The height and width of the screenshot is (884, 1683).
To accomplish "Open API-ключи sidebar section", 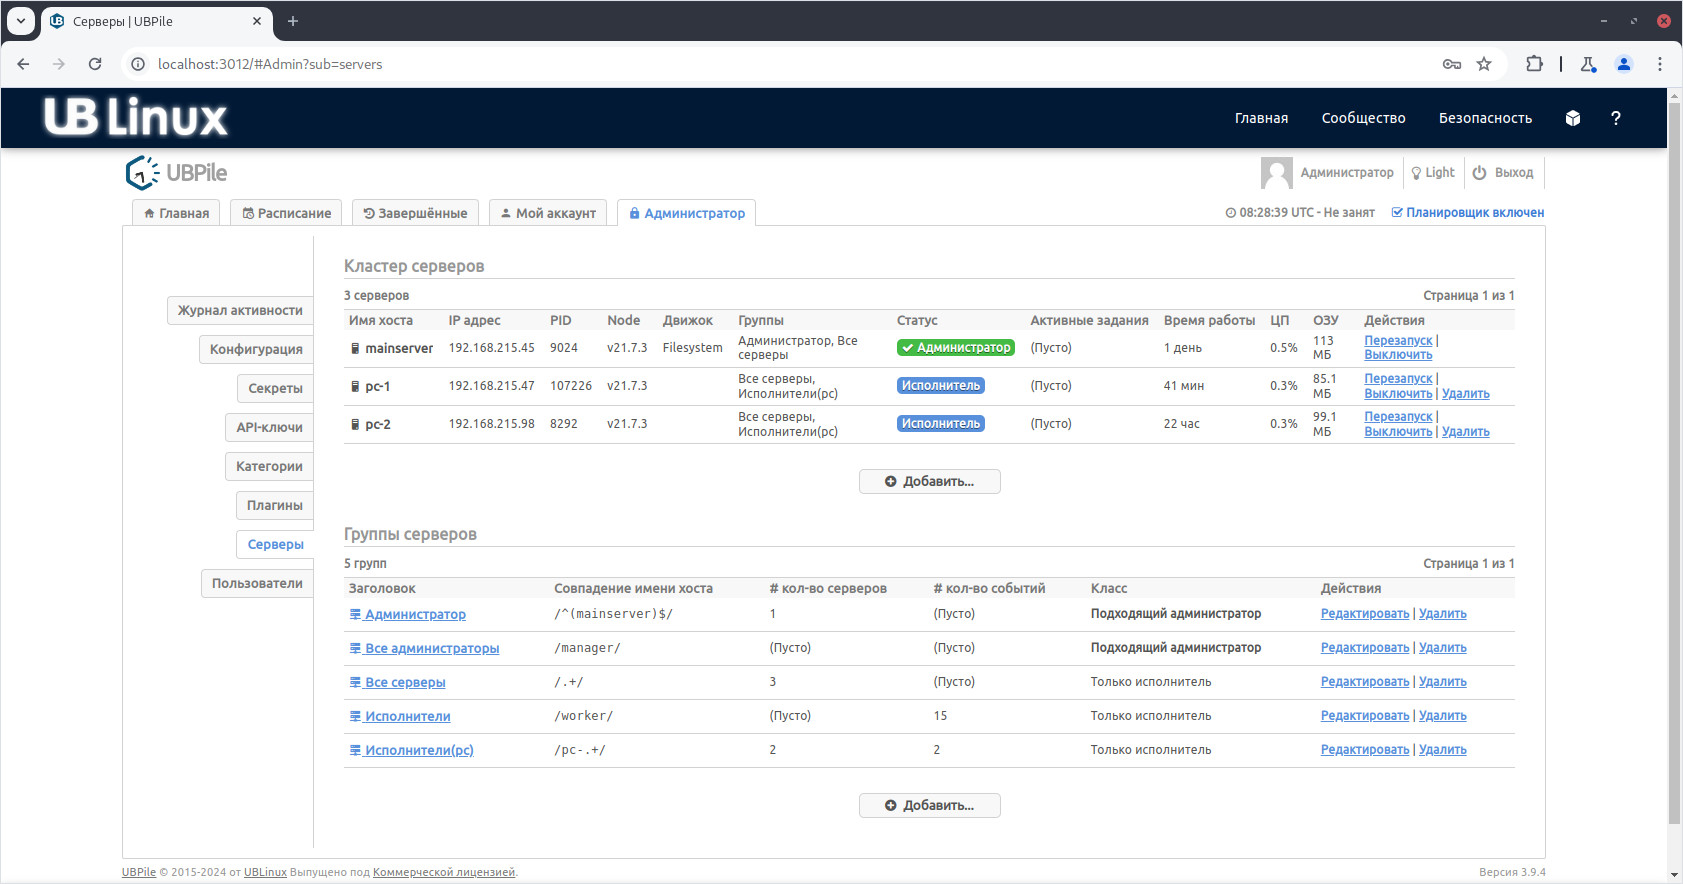I will tap(269, 427).
